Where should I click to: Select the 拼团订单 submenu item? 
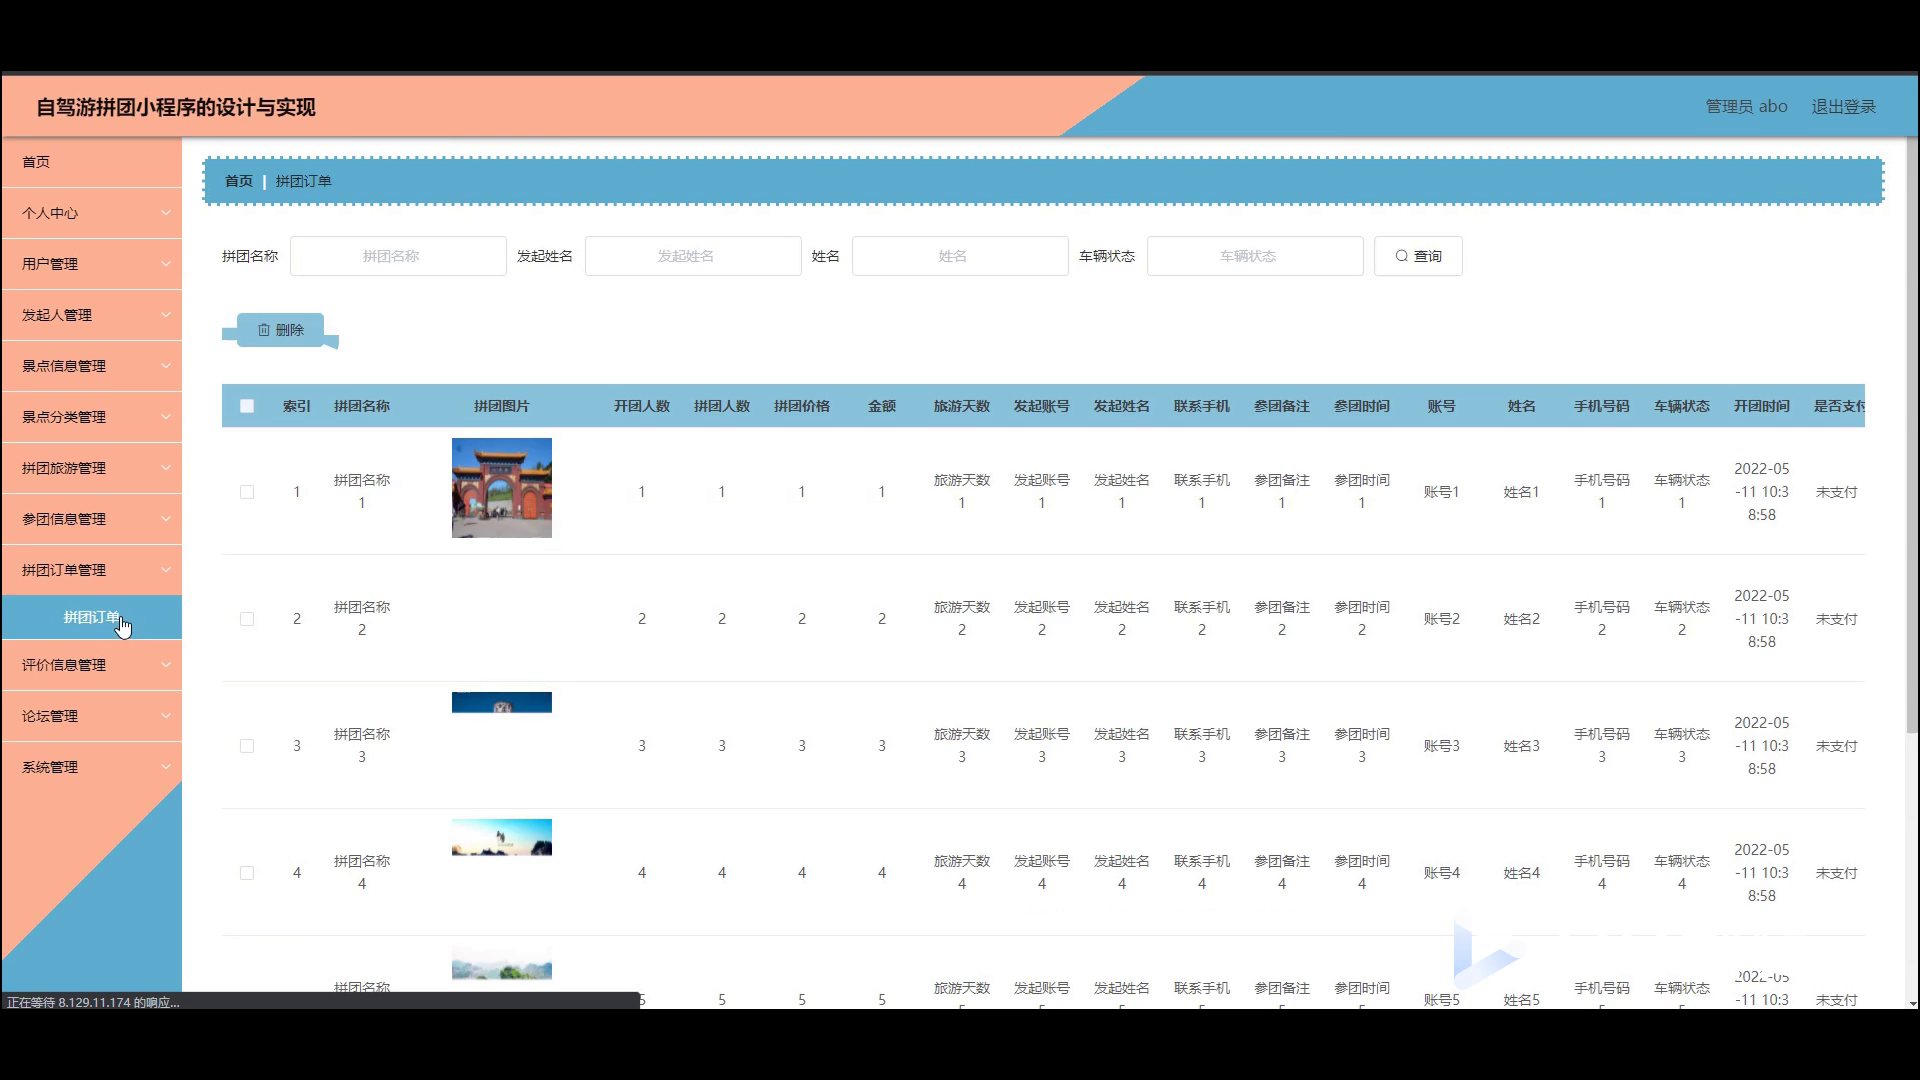pyautogui.click(x=91, y=617)
